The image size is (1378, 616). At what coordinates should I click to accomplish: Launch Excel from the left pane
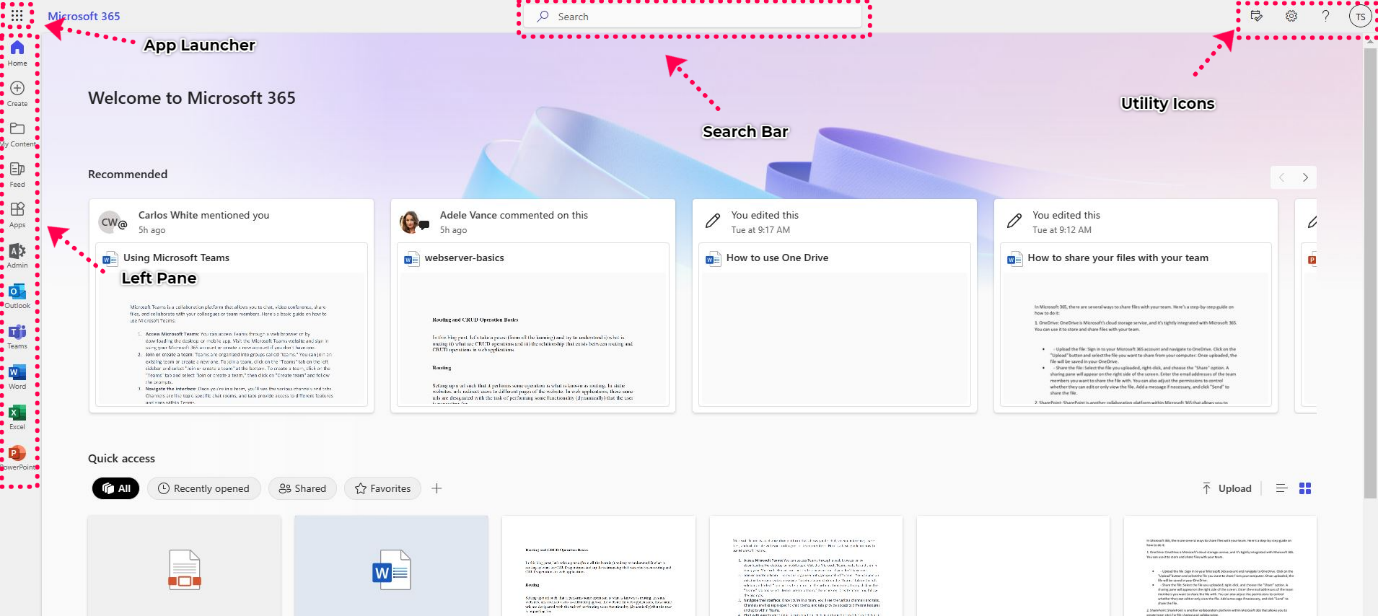[17, 417]
